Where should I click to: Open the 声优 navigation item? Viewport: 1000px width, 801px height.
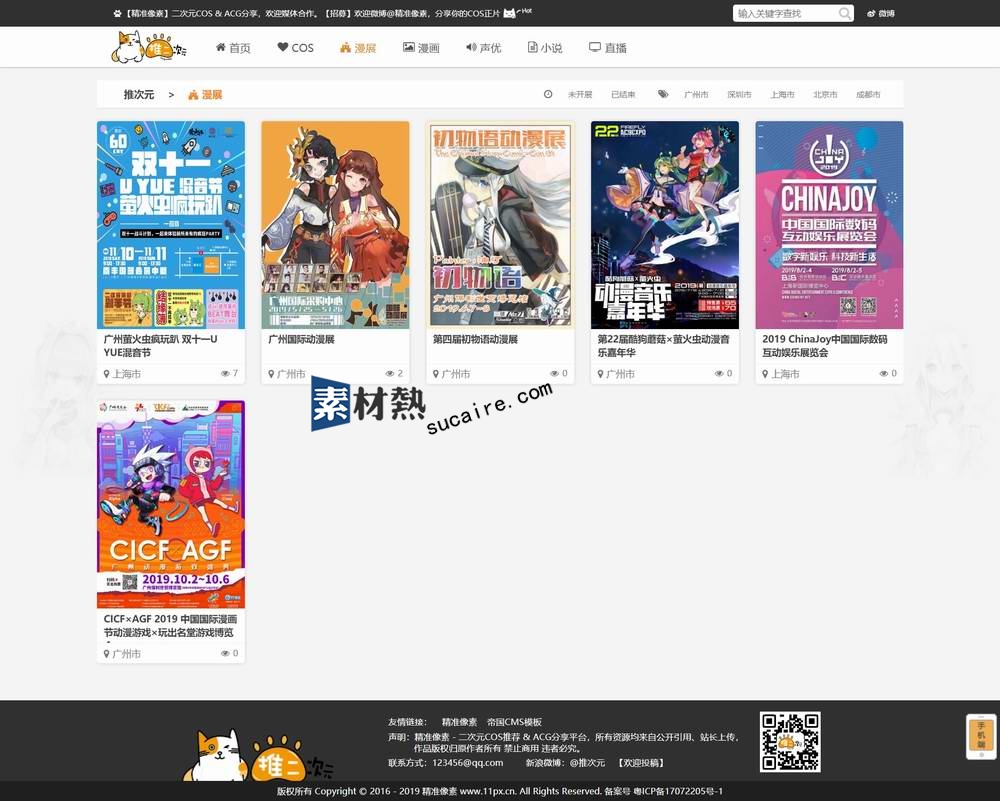tap(483, 48)
